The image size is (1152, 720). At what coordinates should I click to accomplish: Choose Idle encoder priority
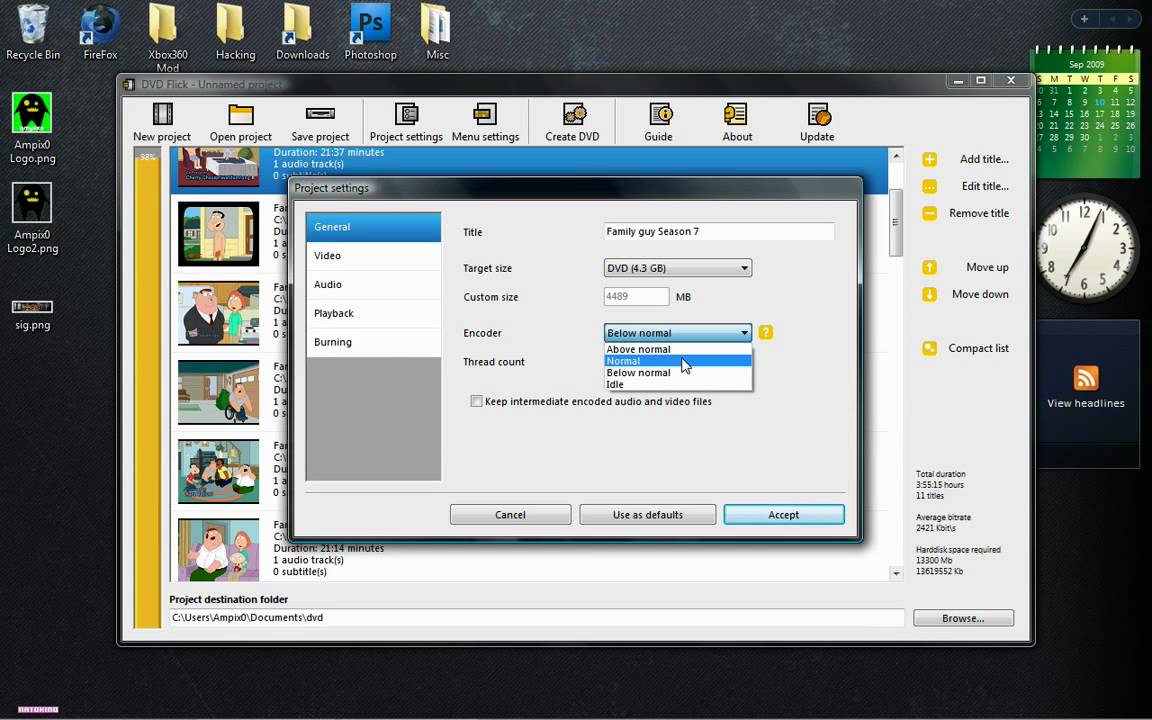pos(677,385)
